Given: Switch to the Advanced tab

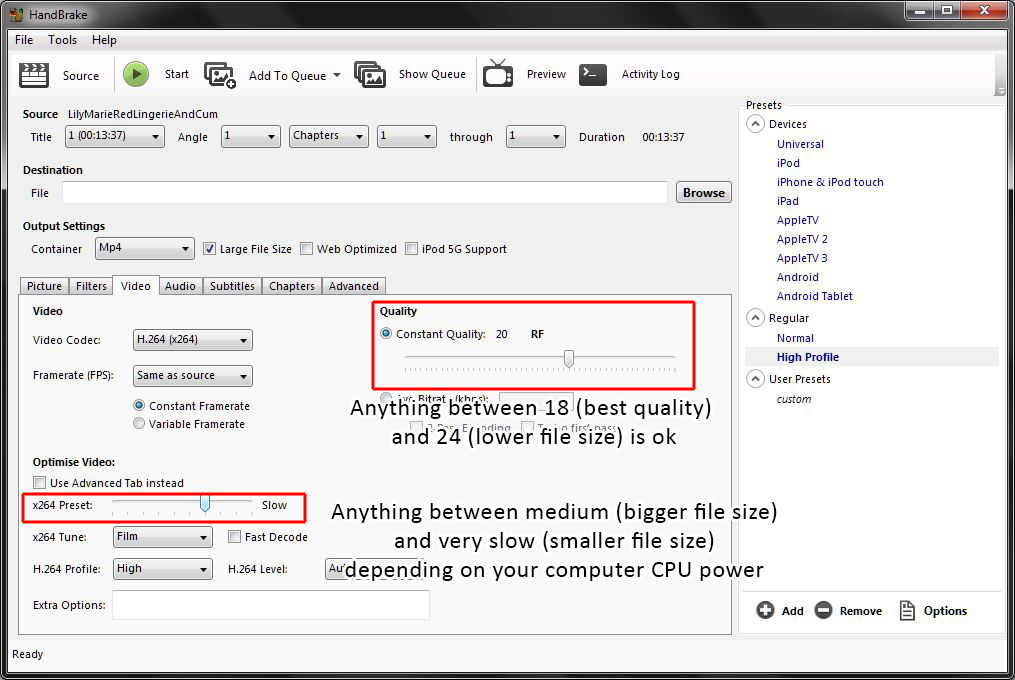Looking at the screenshot, I should (x=353, y=286).
